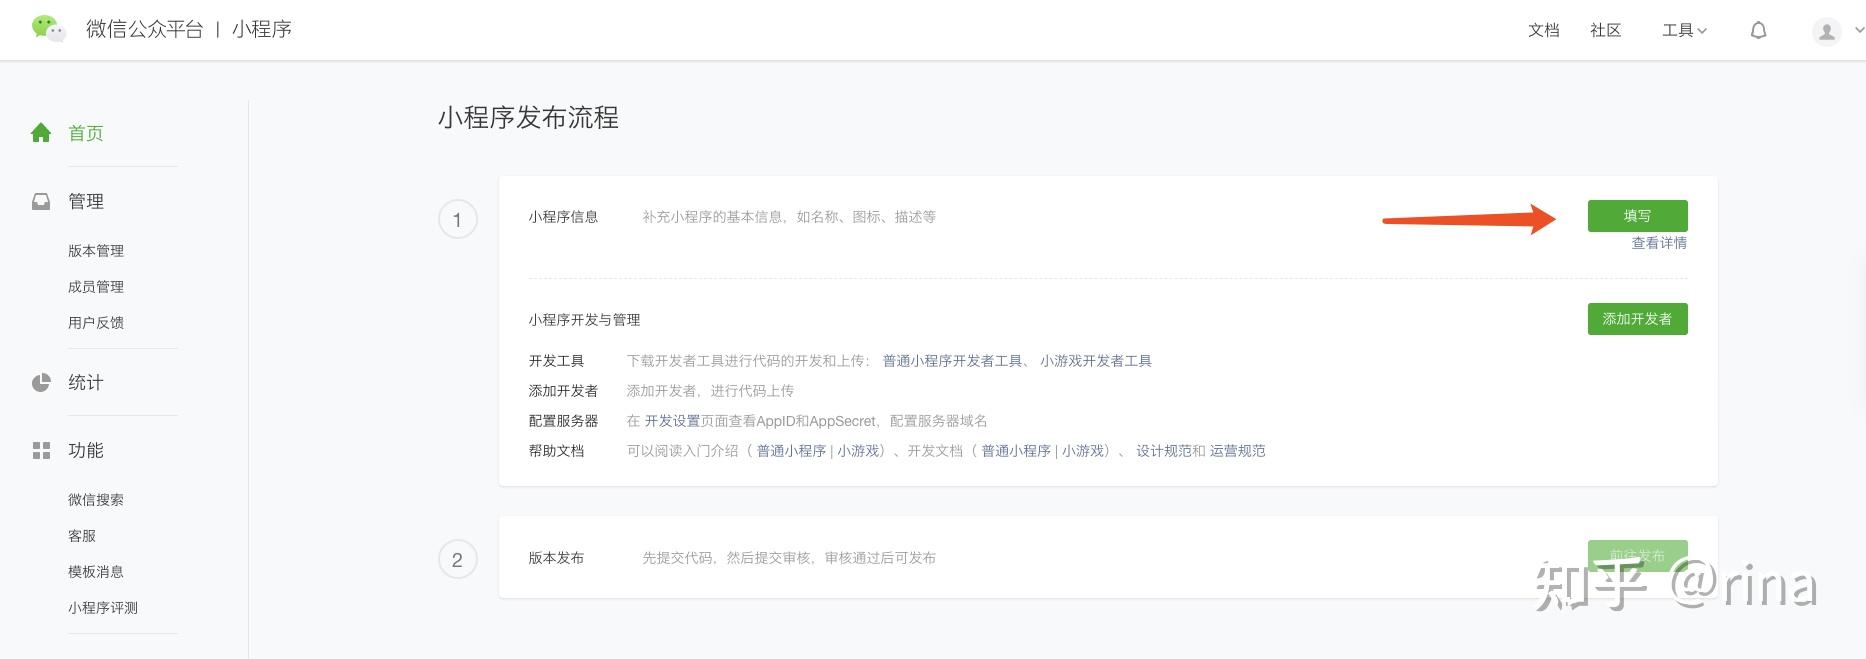Click the 开发工具 row label
Image resolution: width=1866 pixels, height=659 pixels.
click(556, 361)
